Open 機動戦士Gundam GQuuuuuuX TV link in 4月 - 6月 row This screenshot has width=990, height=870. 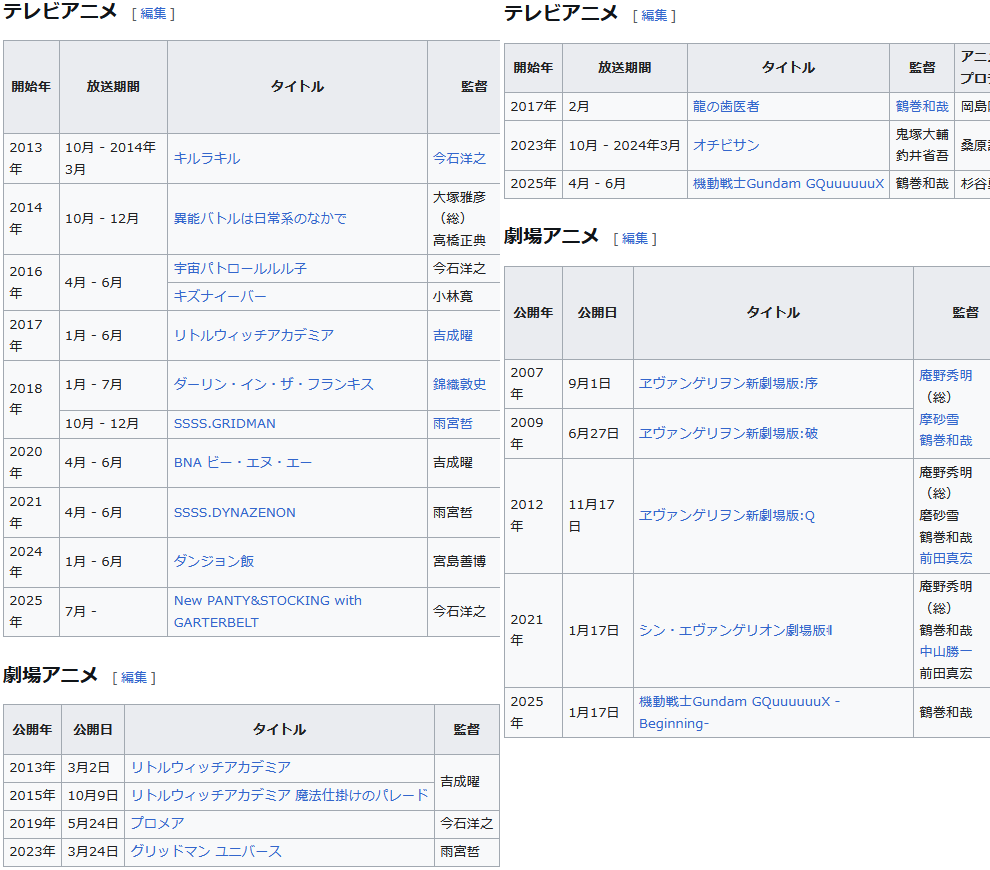[x=789, y=184]
